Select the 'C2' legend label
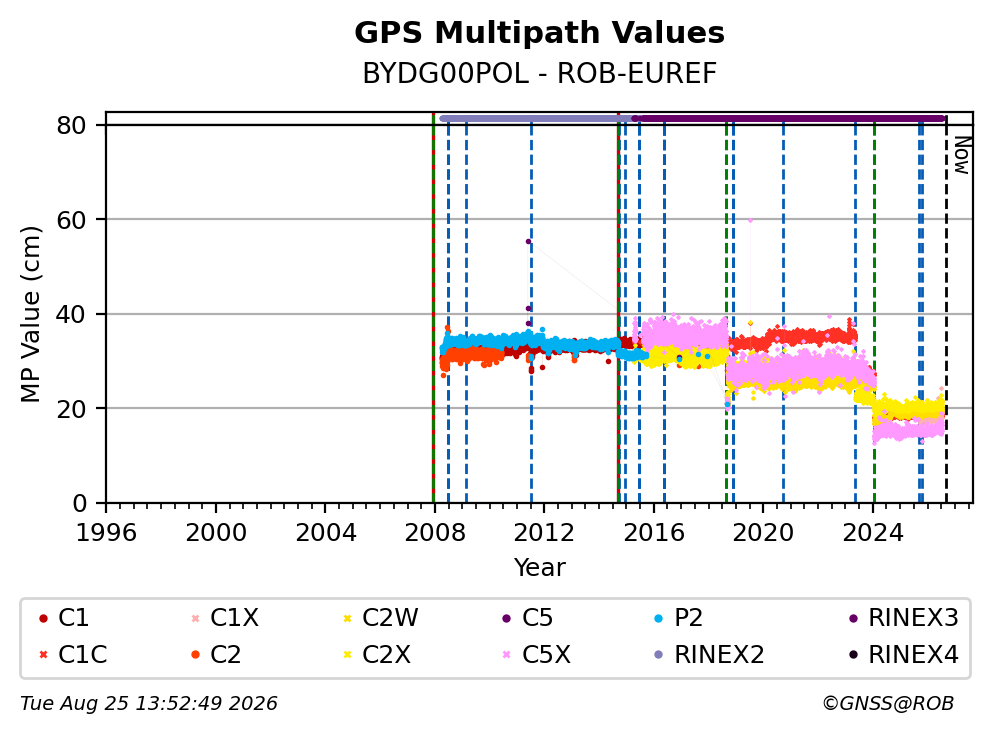Screen dimensions: 992x734 tap(225, 655)
